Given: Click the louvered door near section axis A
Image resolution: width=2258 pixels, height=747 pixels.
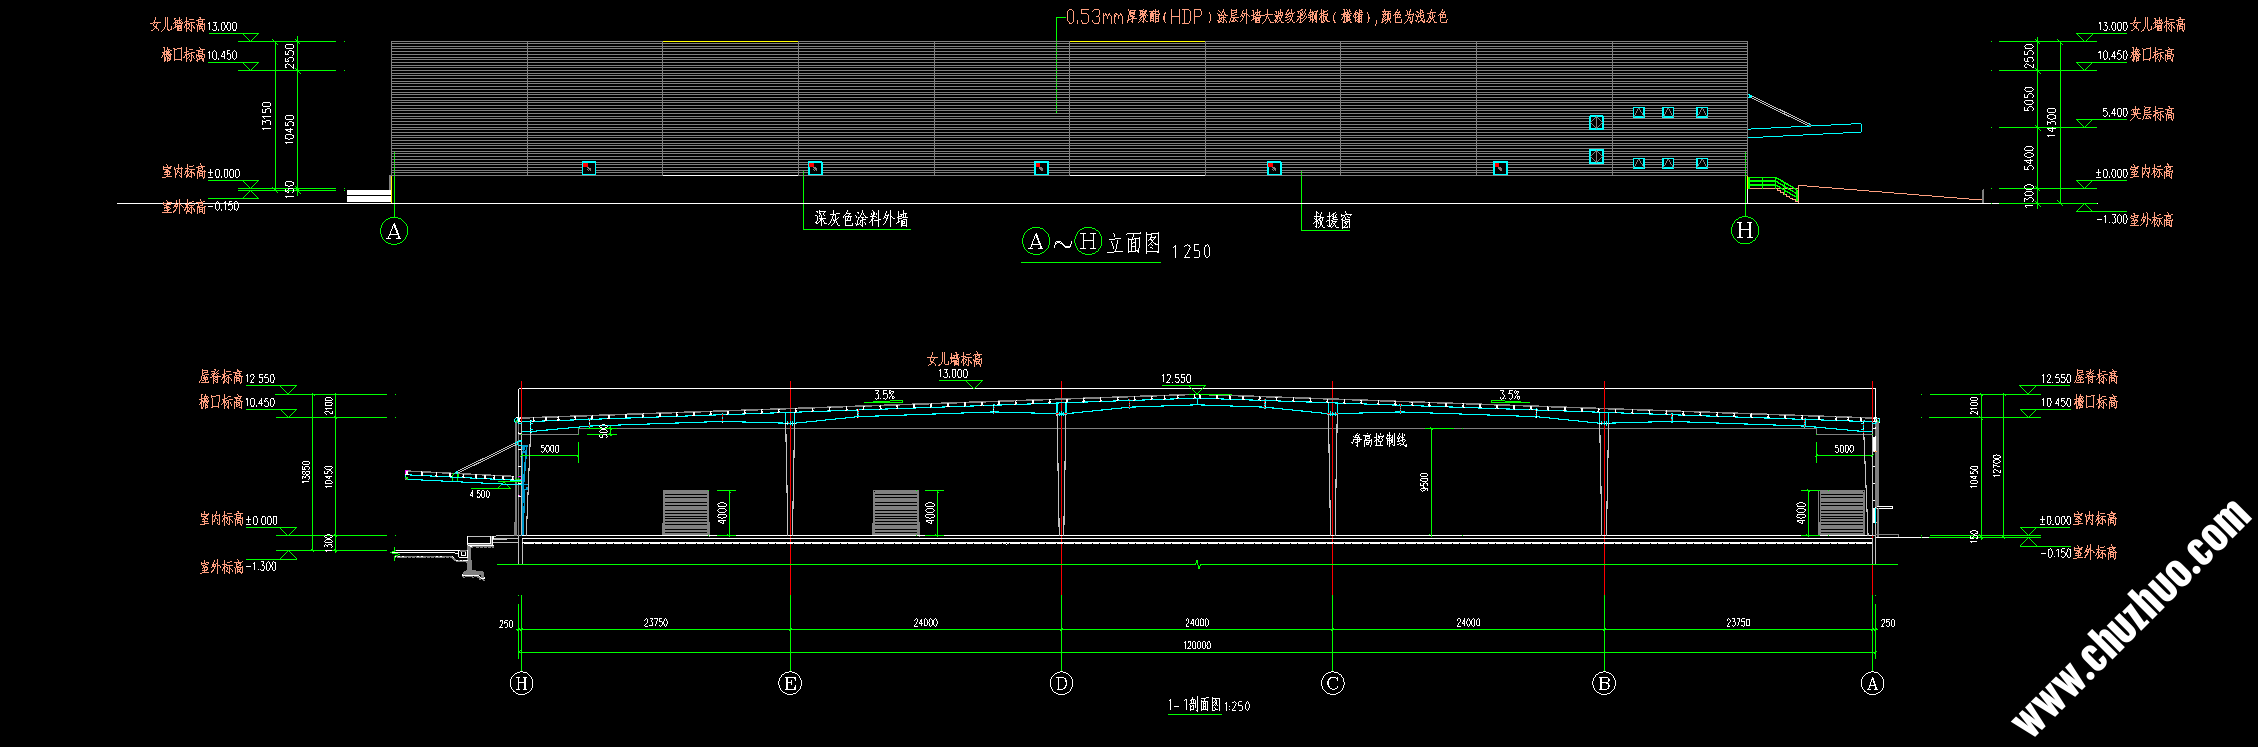Looking at the screenshot, I should click(1842, 513).
